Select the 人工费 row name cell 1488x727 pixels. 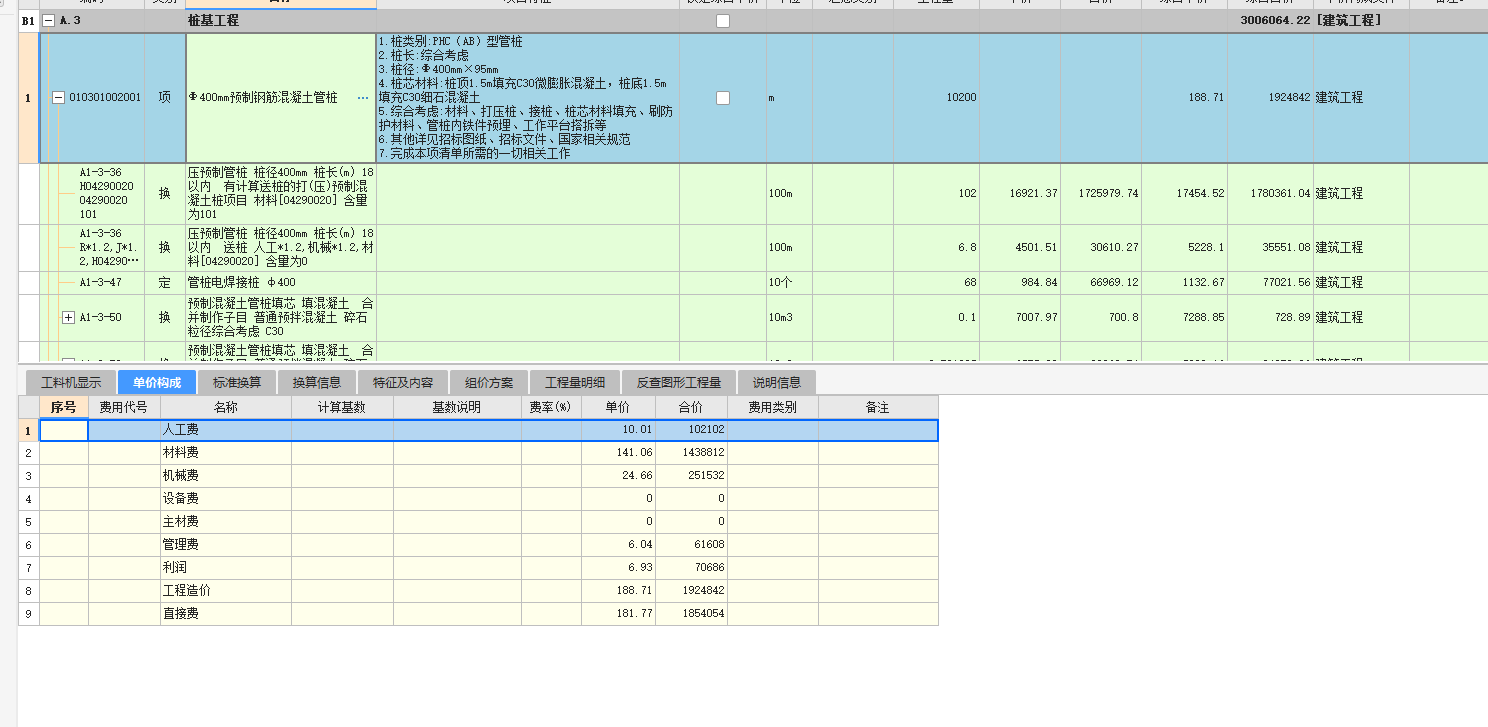point(226,430)
